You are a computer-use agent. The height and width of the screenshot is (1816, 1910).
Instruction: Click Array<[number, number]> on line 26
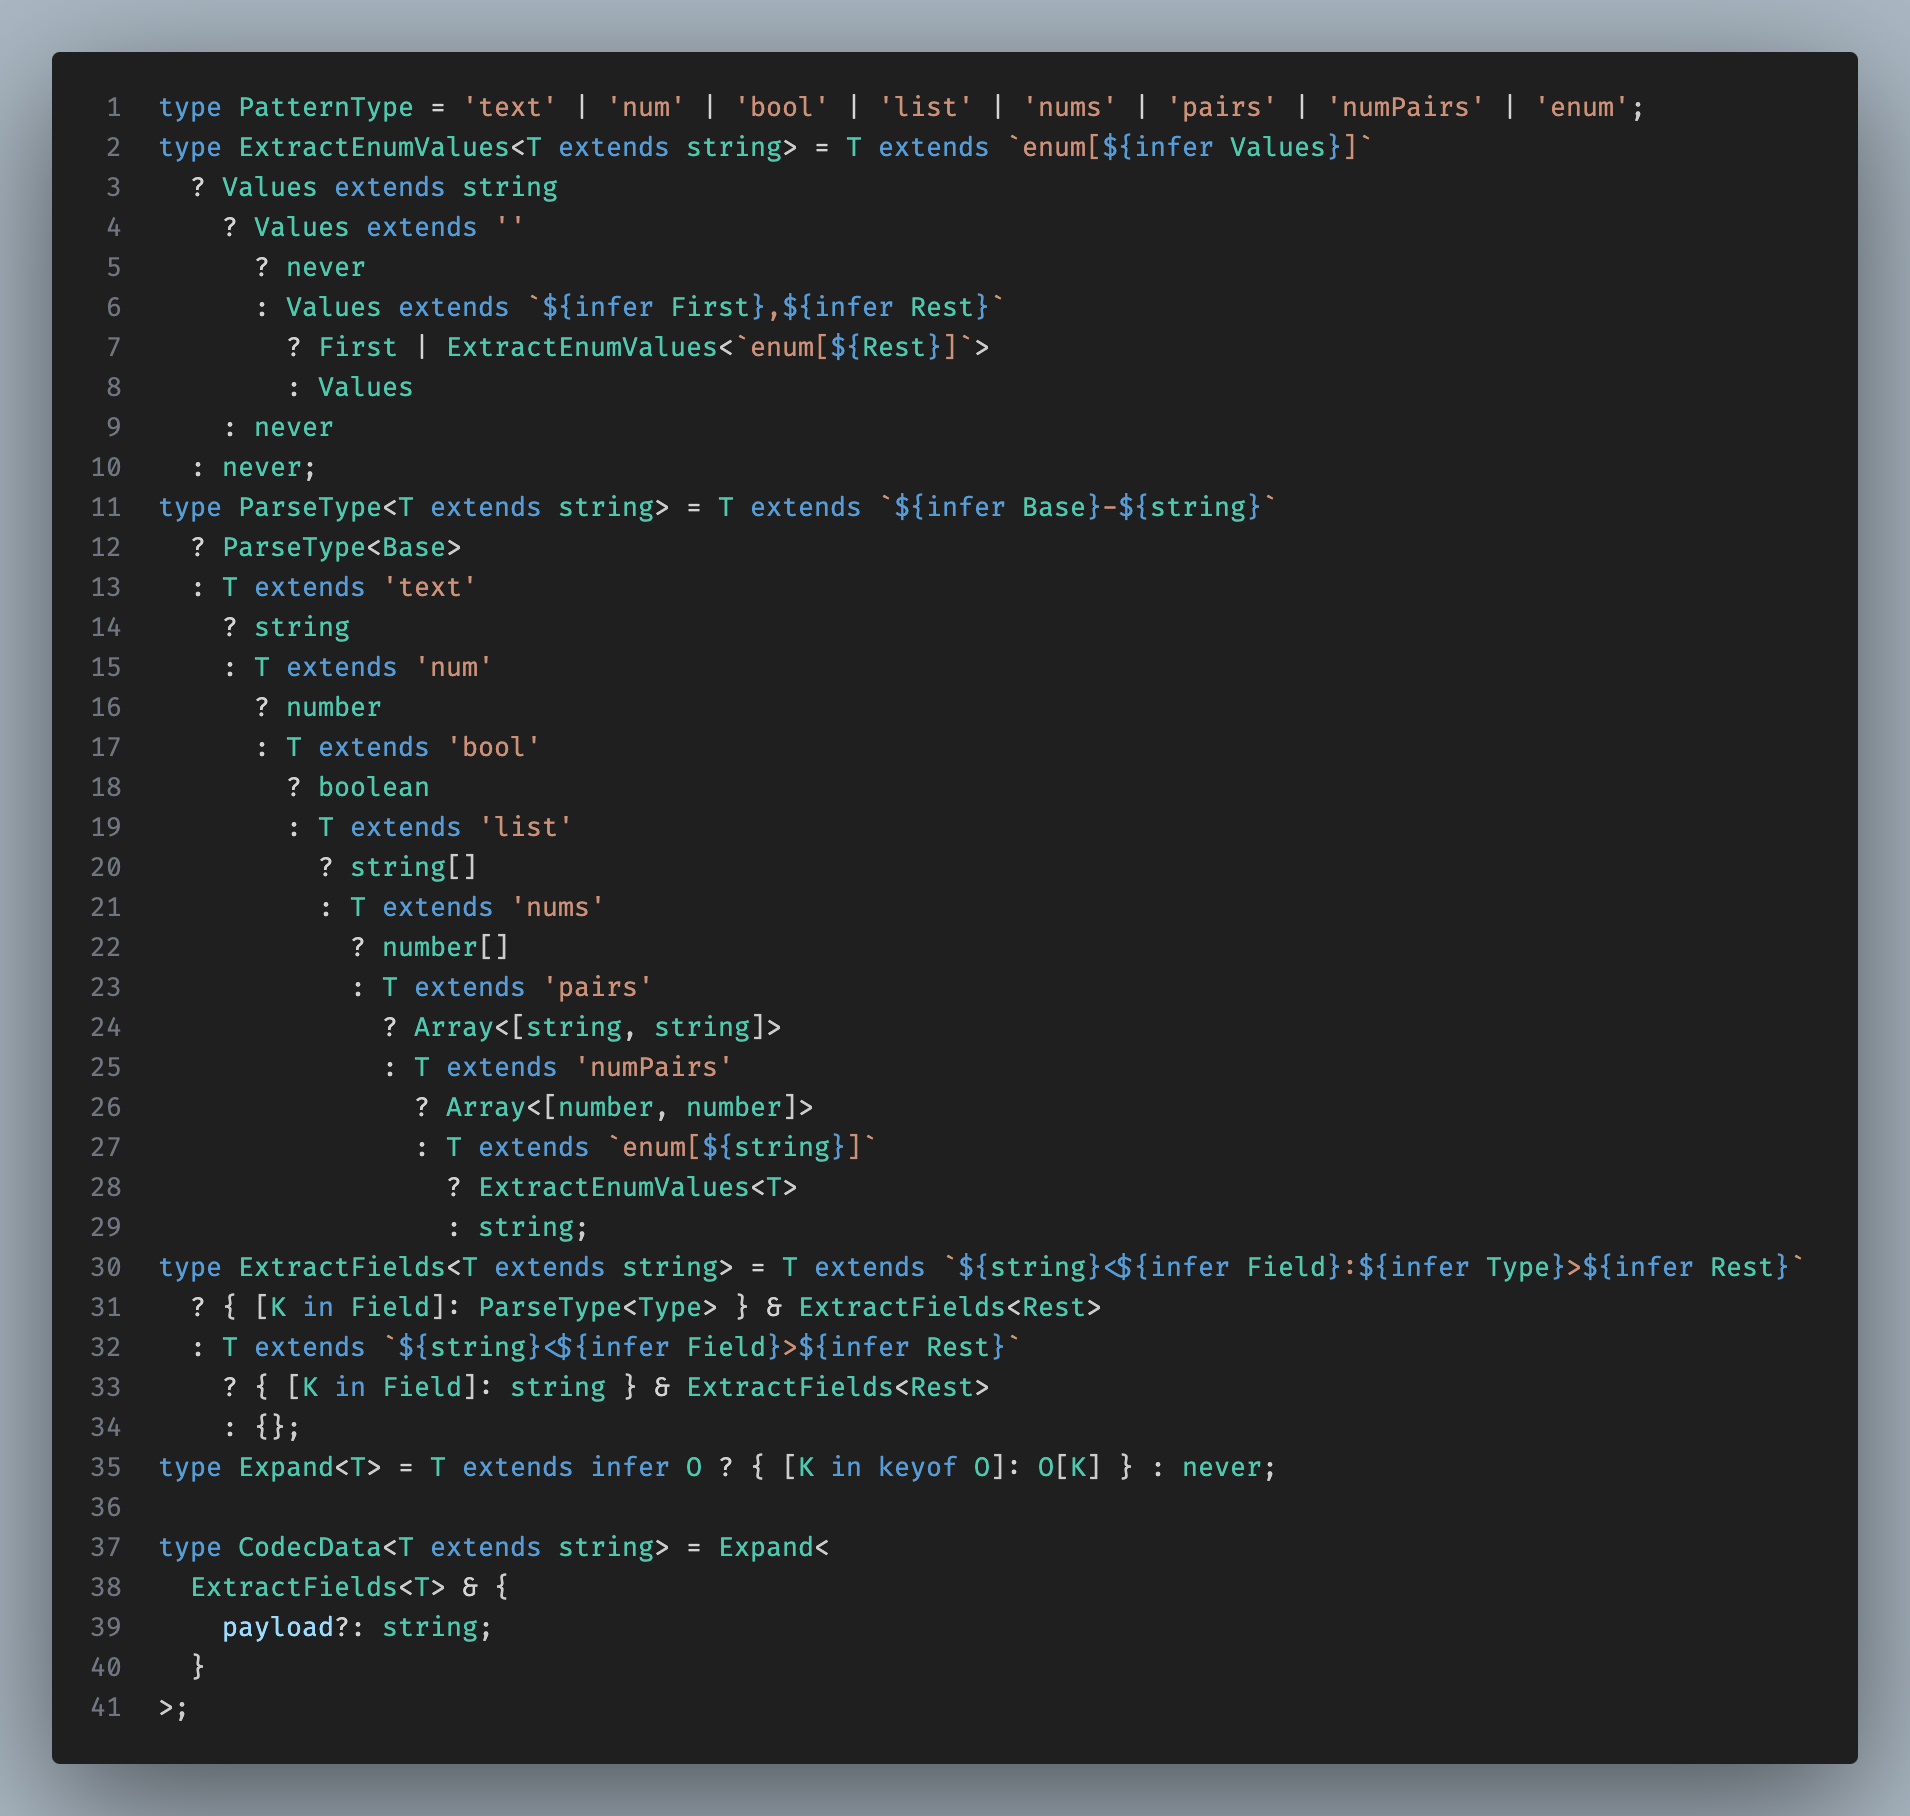[629, 1107]
